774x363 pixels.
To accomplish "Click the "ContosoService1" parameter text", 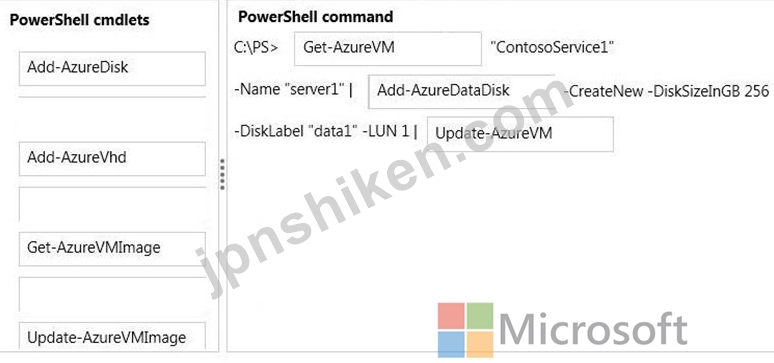I will pos(552,47).
